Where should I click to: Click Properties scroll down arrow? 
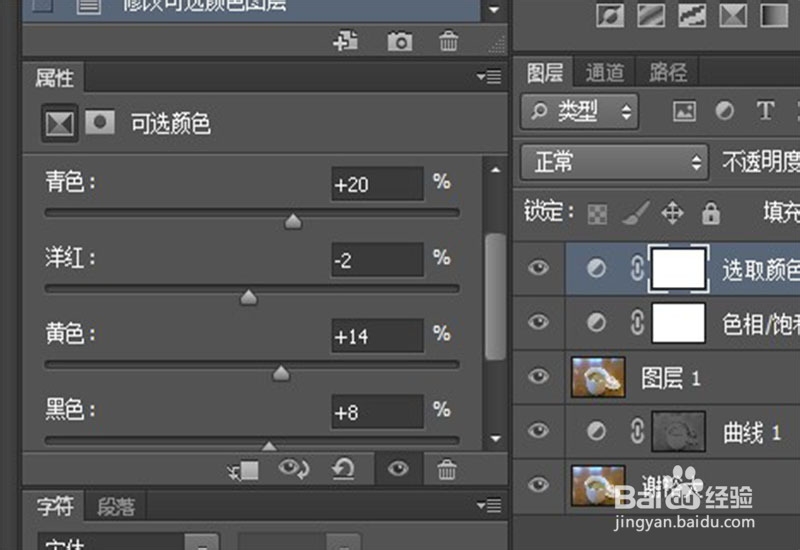pos(495,438)
